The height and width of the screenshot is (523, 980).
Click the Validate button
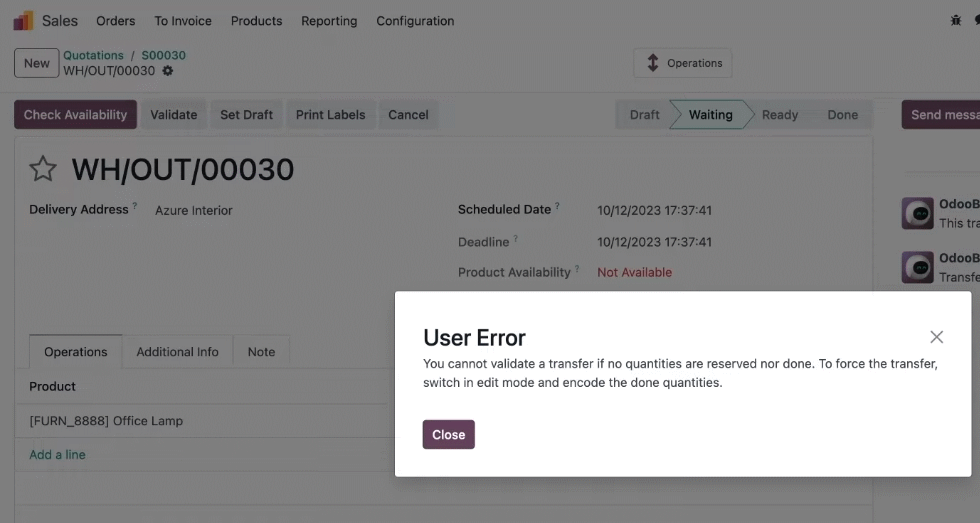174,114
